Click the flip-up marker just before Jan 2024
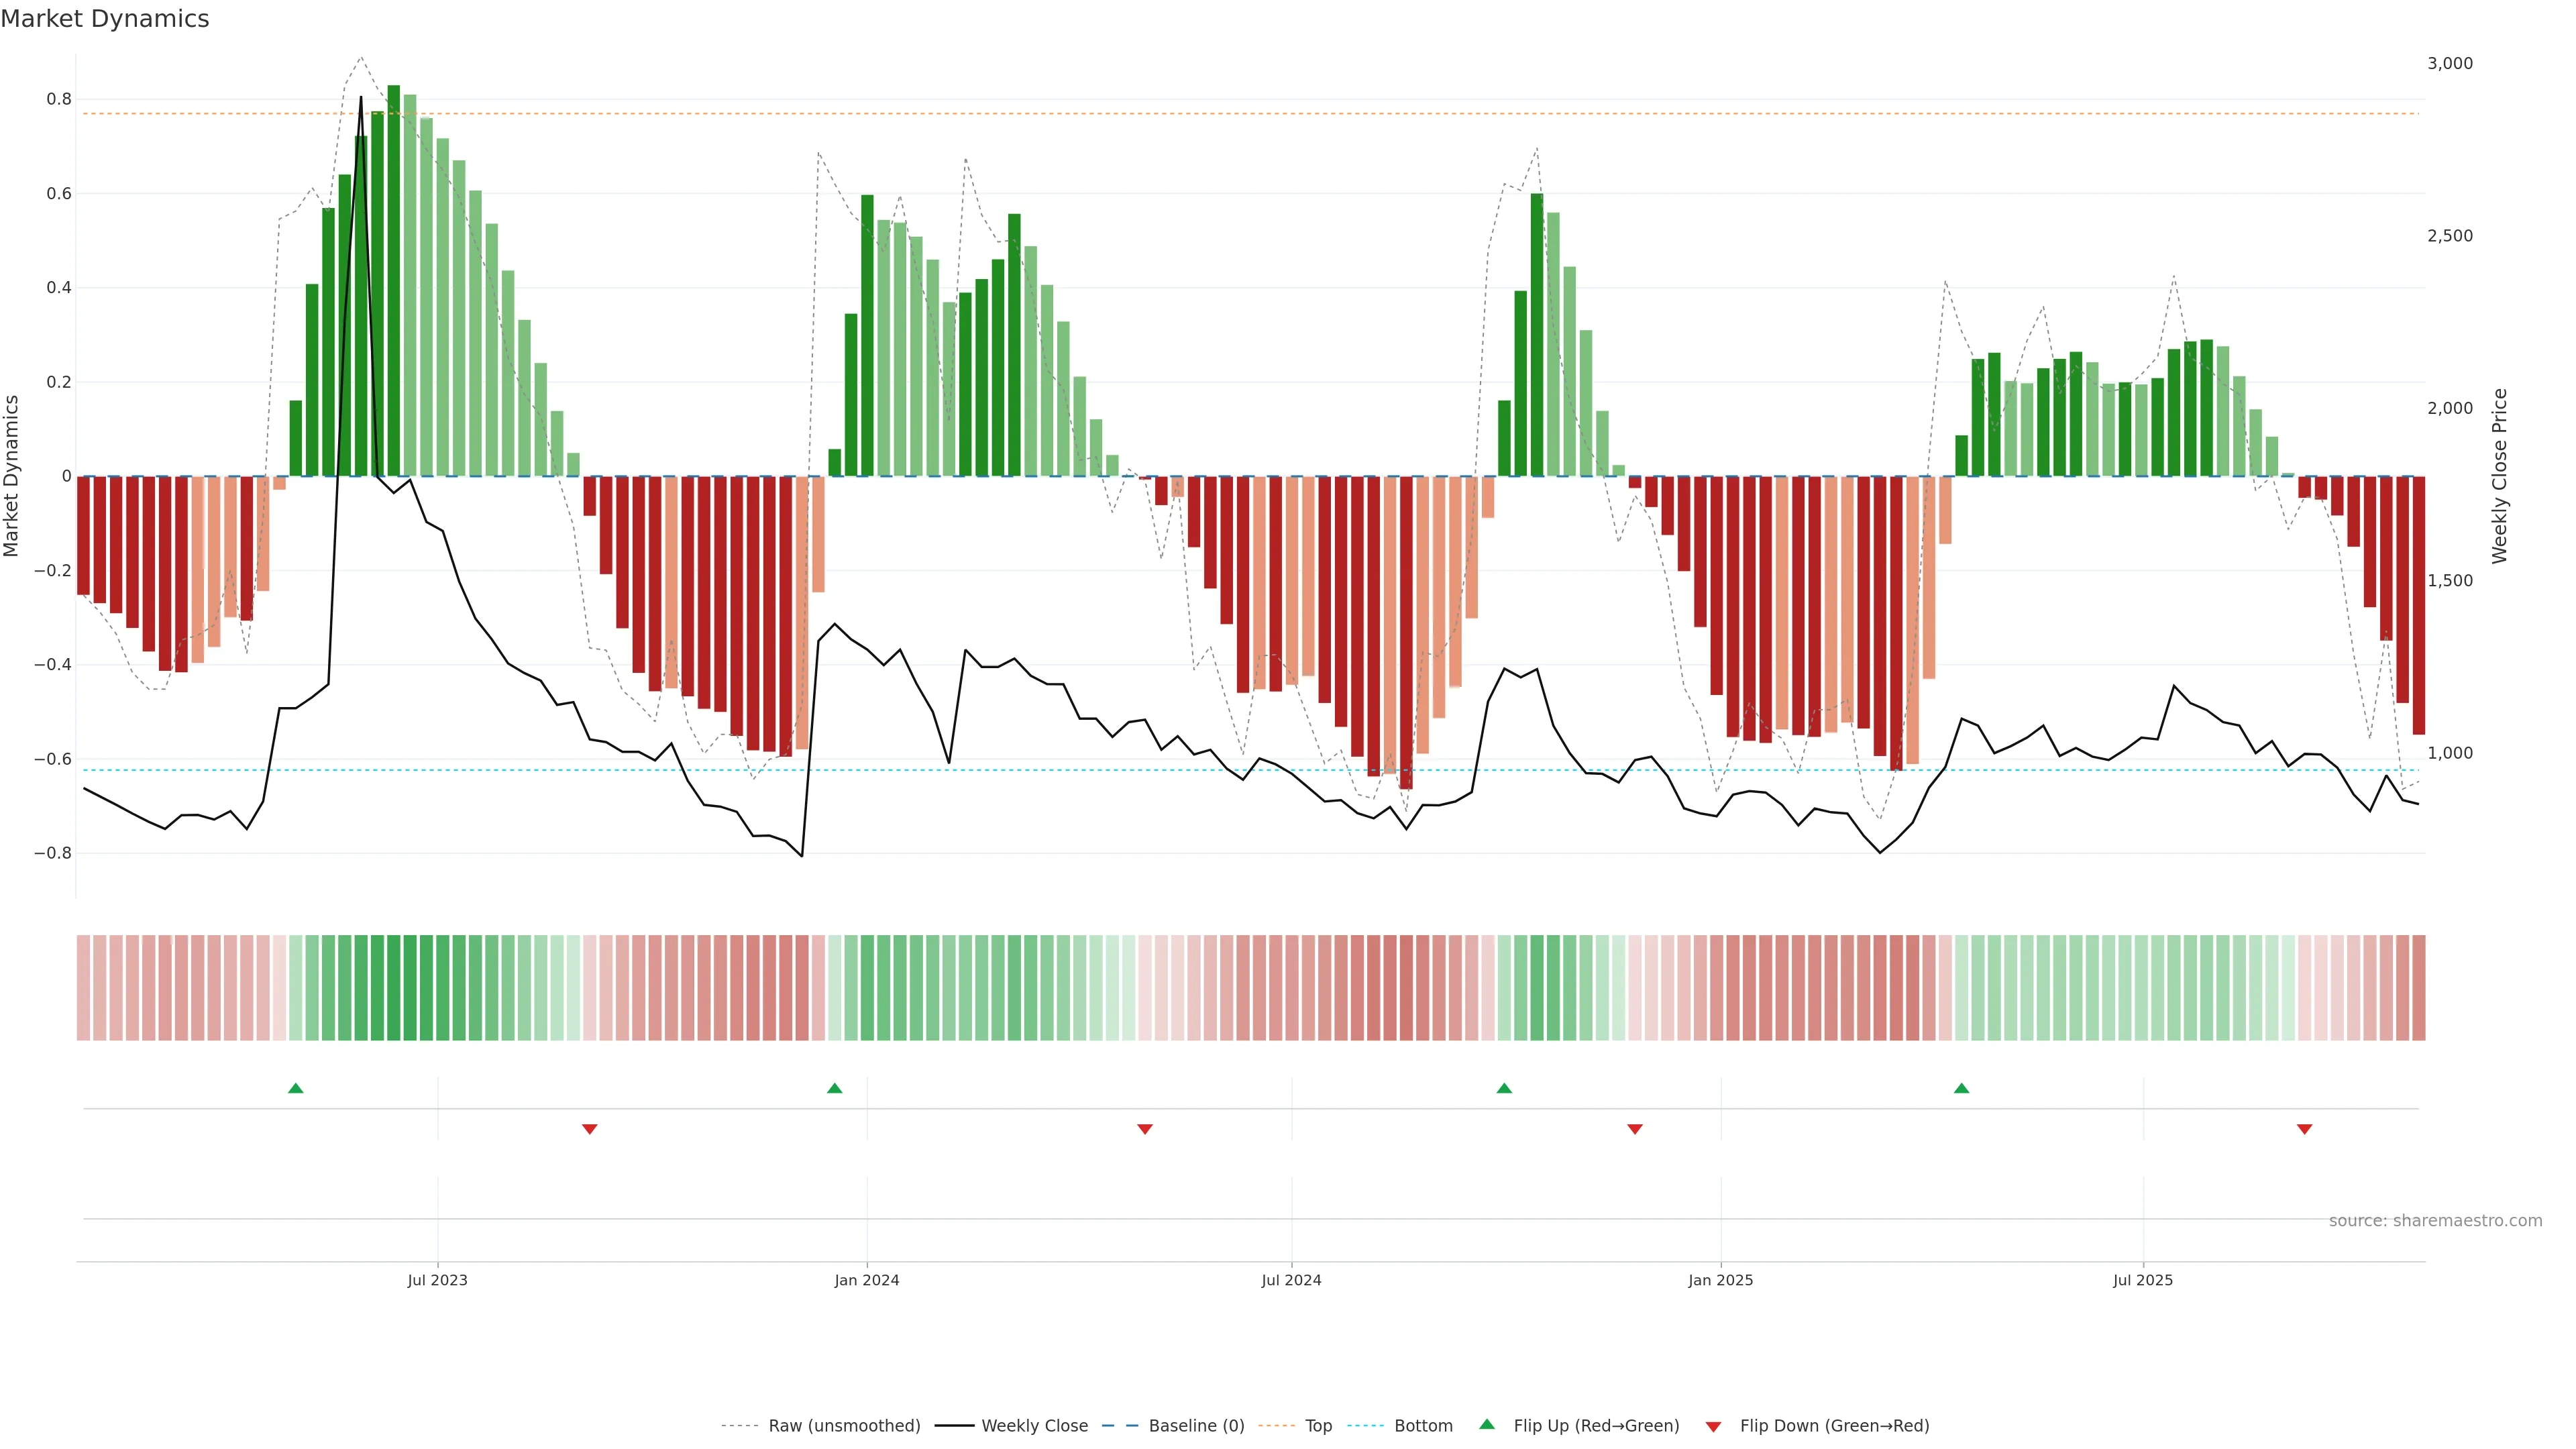The width and height of the screenshot is (2576, 1449). pyautogui.click(x=834, y=1088)
